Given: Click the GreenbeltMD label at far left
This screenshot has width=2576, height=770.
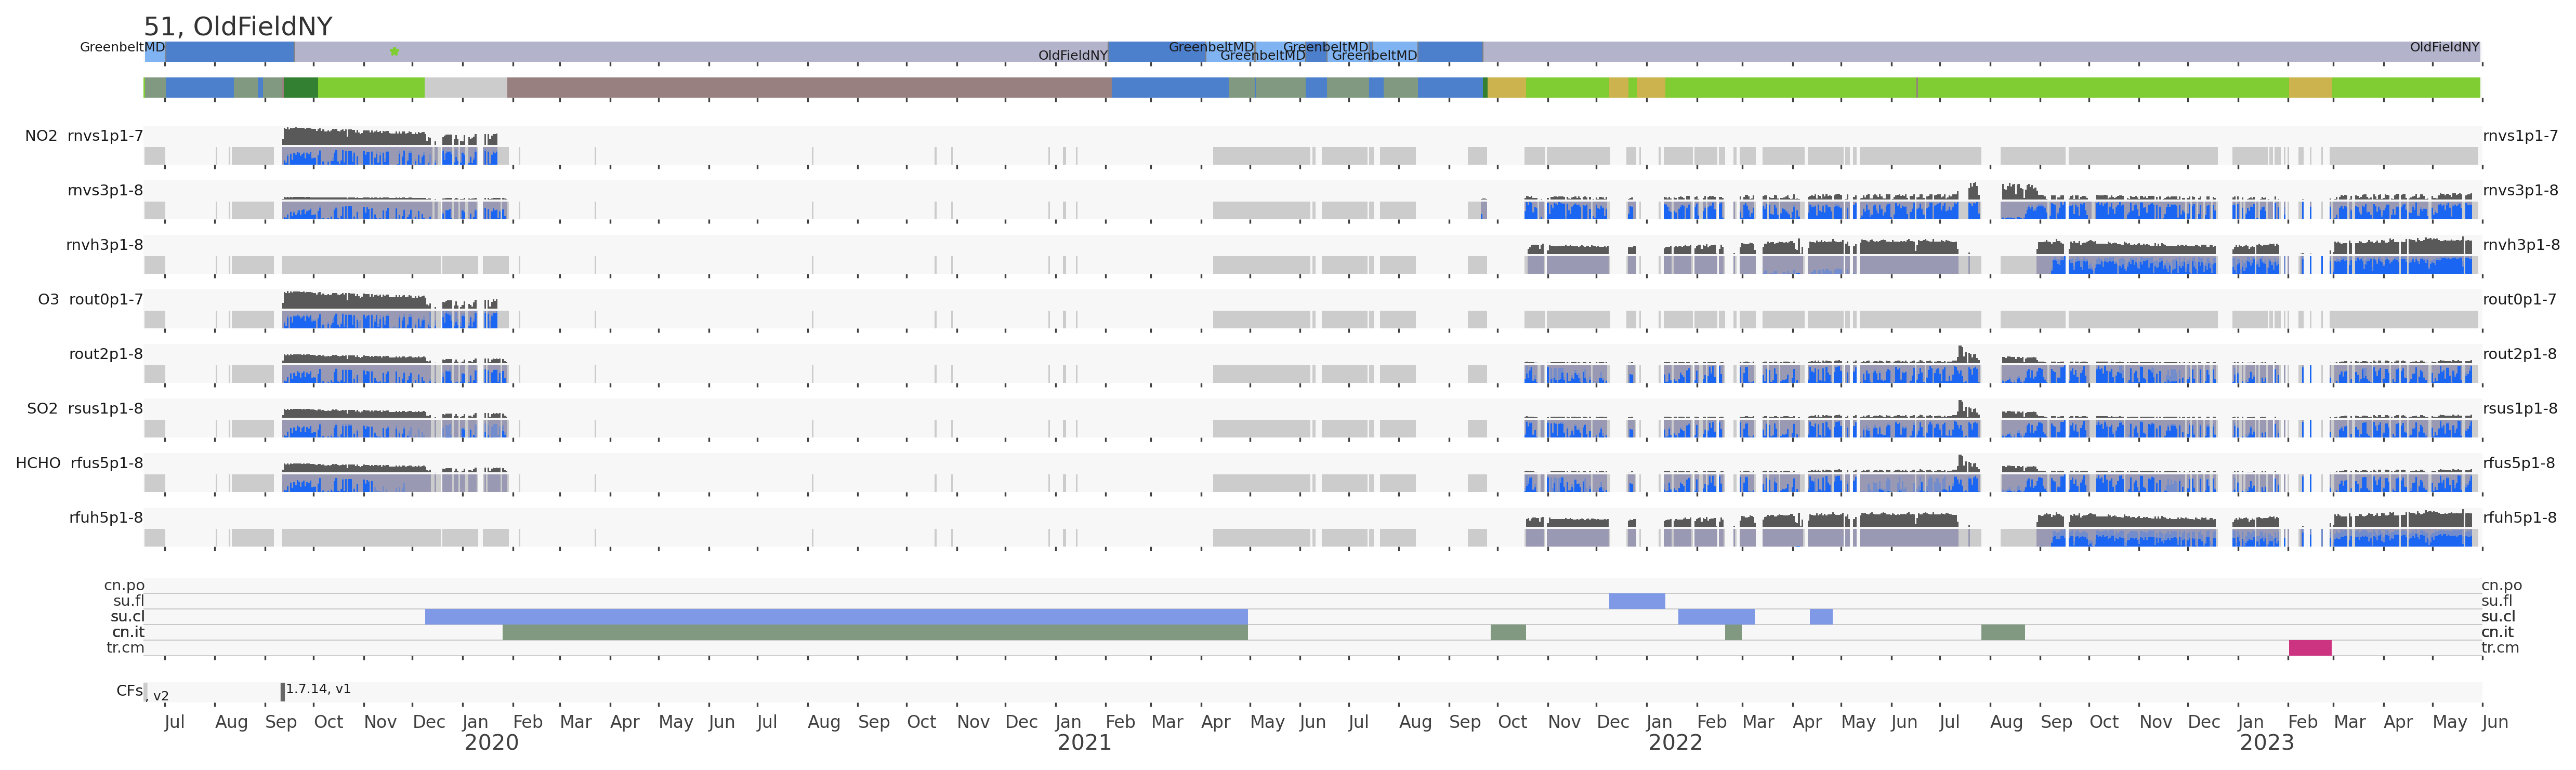Looking at the screenshot, I should pos(122,47).
